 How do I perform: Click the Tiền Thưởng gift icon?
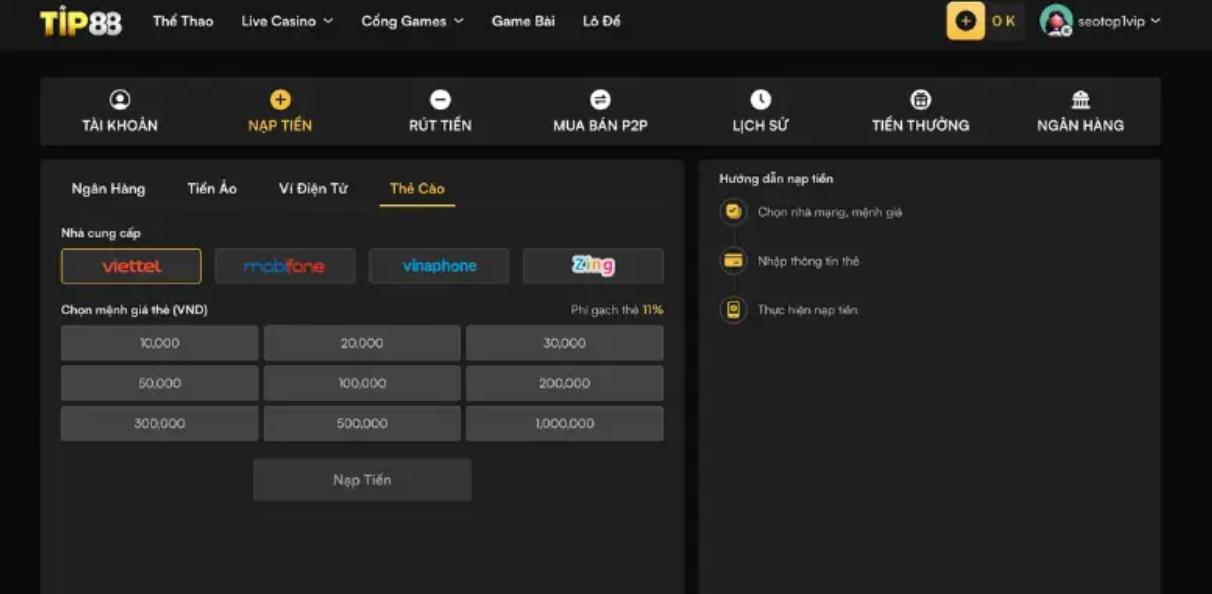[921, 99]
